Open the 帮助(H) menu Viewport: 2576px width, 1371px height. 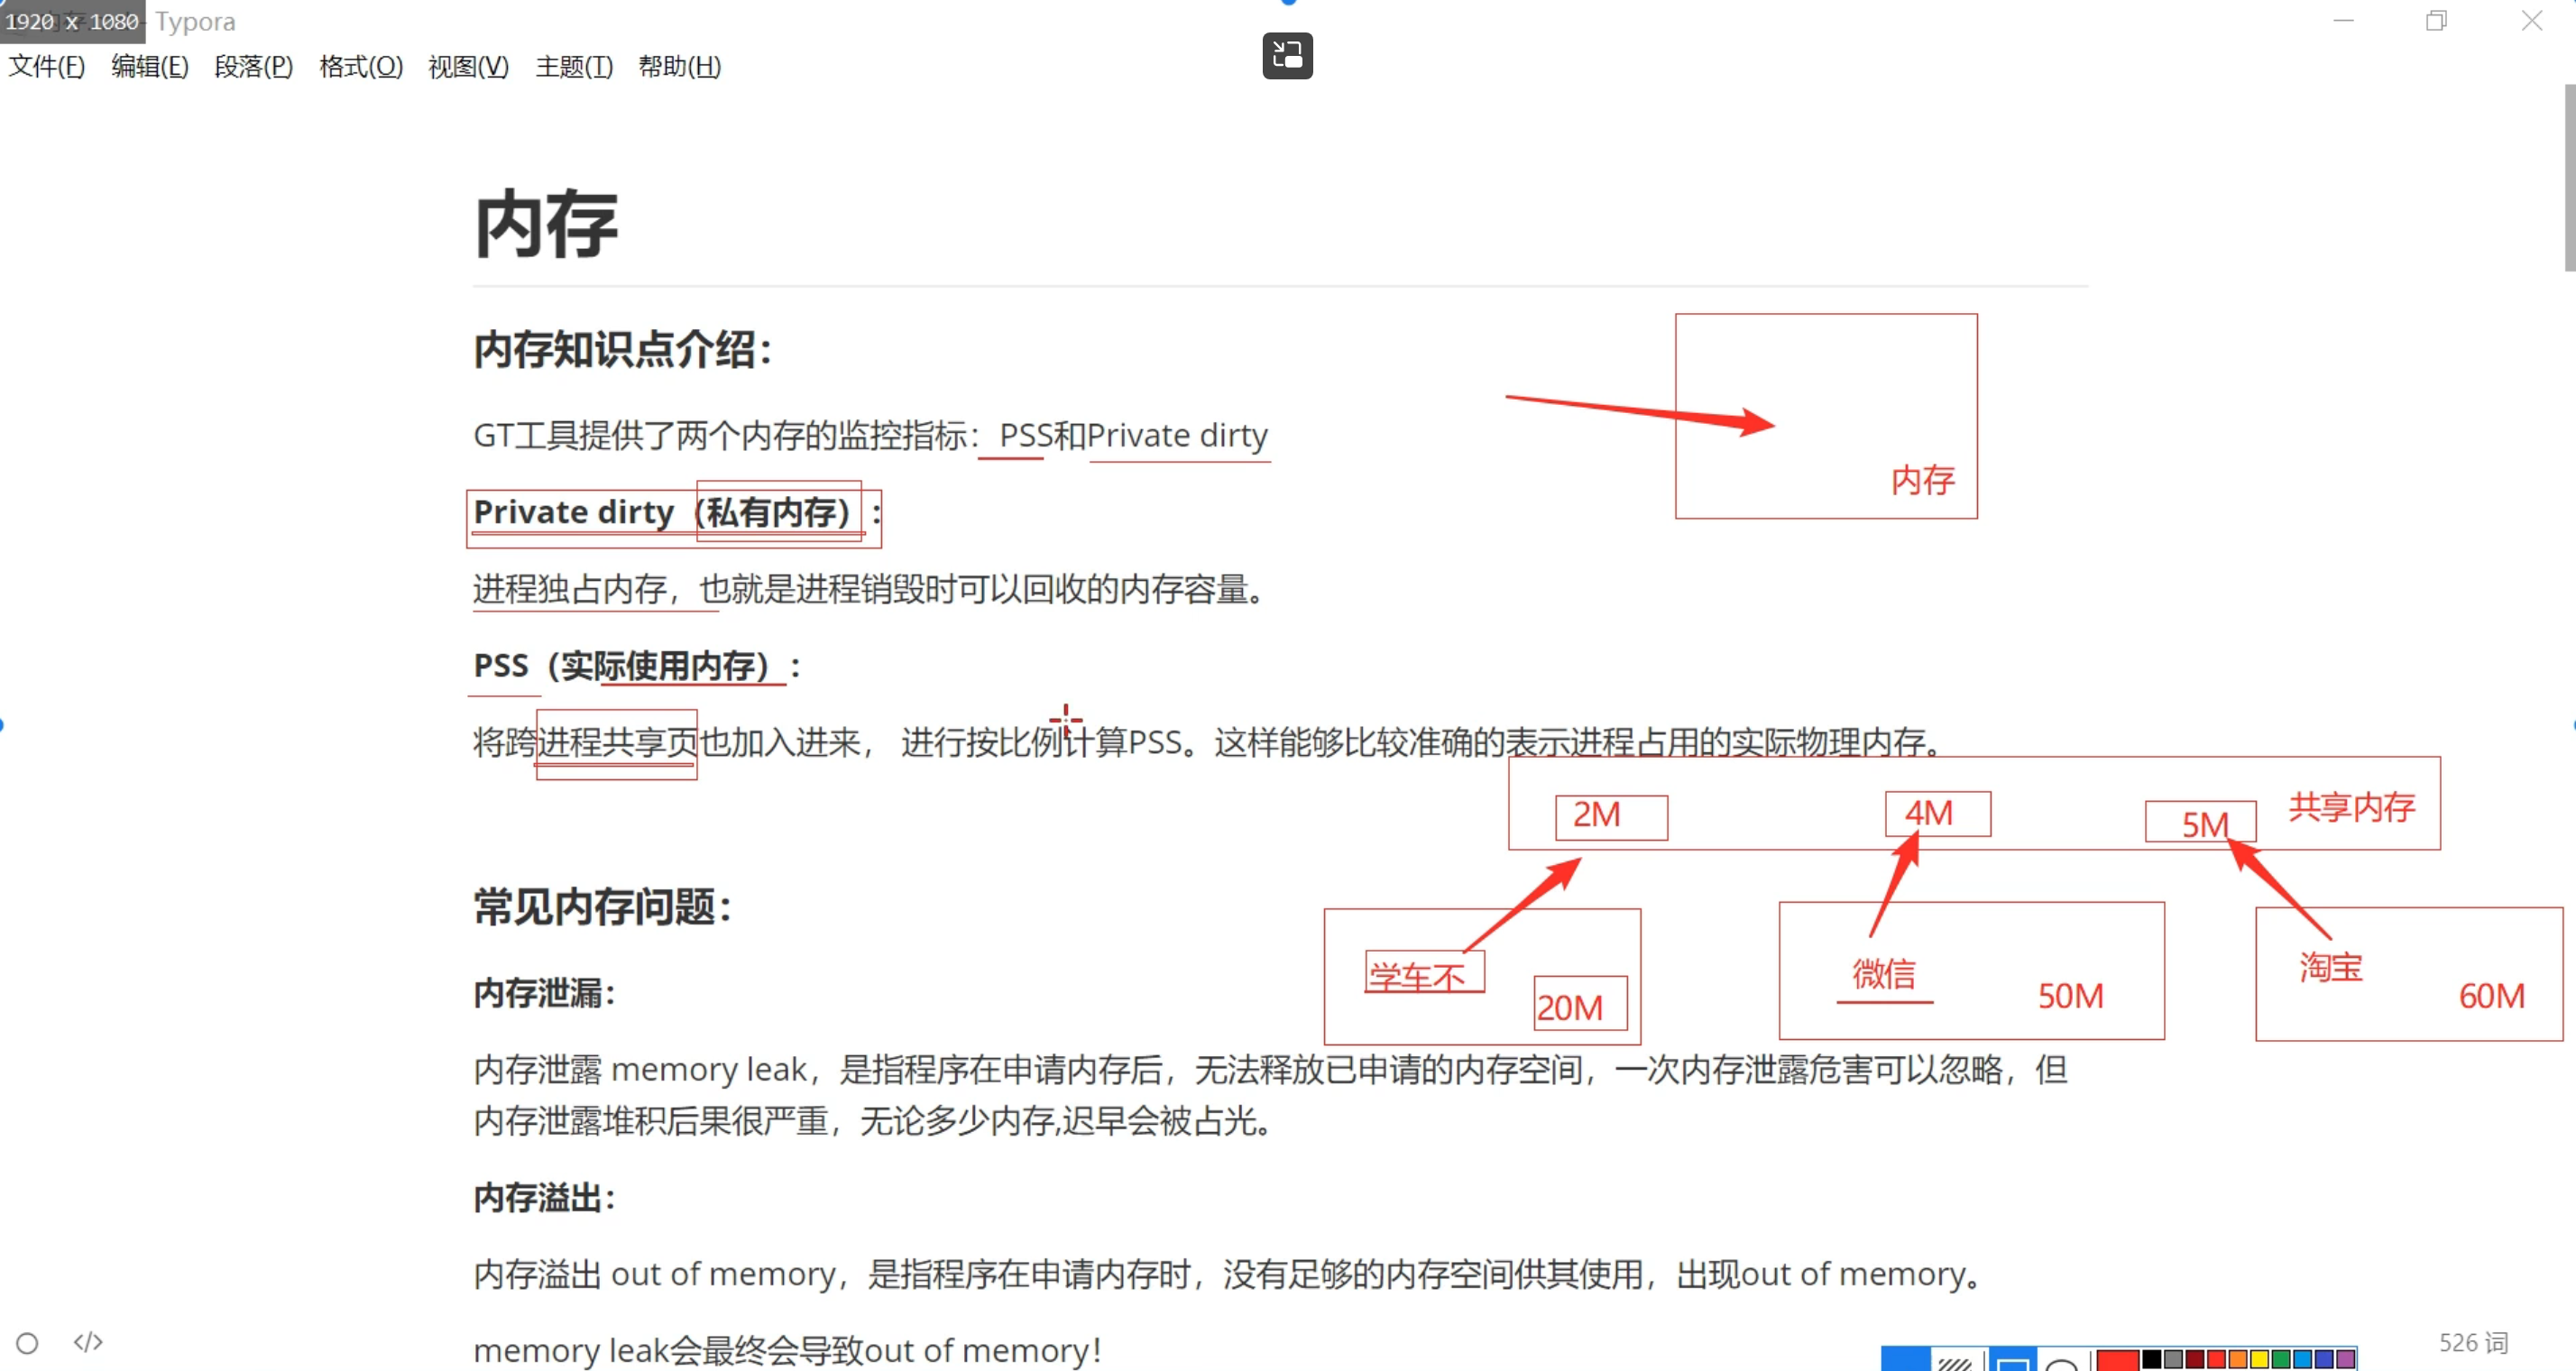tap(680, 67)
